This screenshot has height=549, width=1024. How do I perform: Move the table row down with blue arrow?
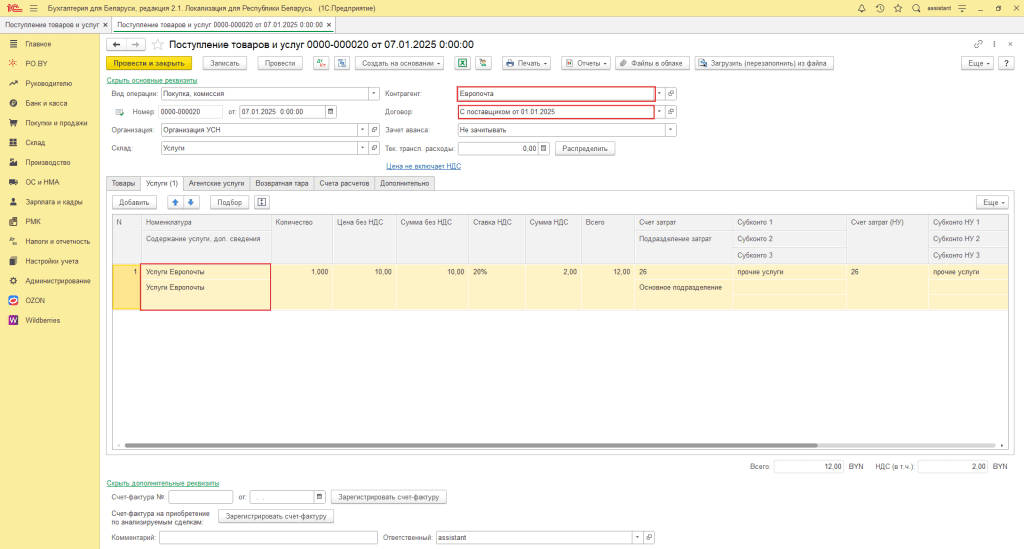pos(191,202)
